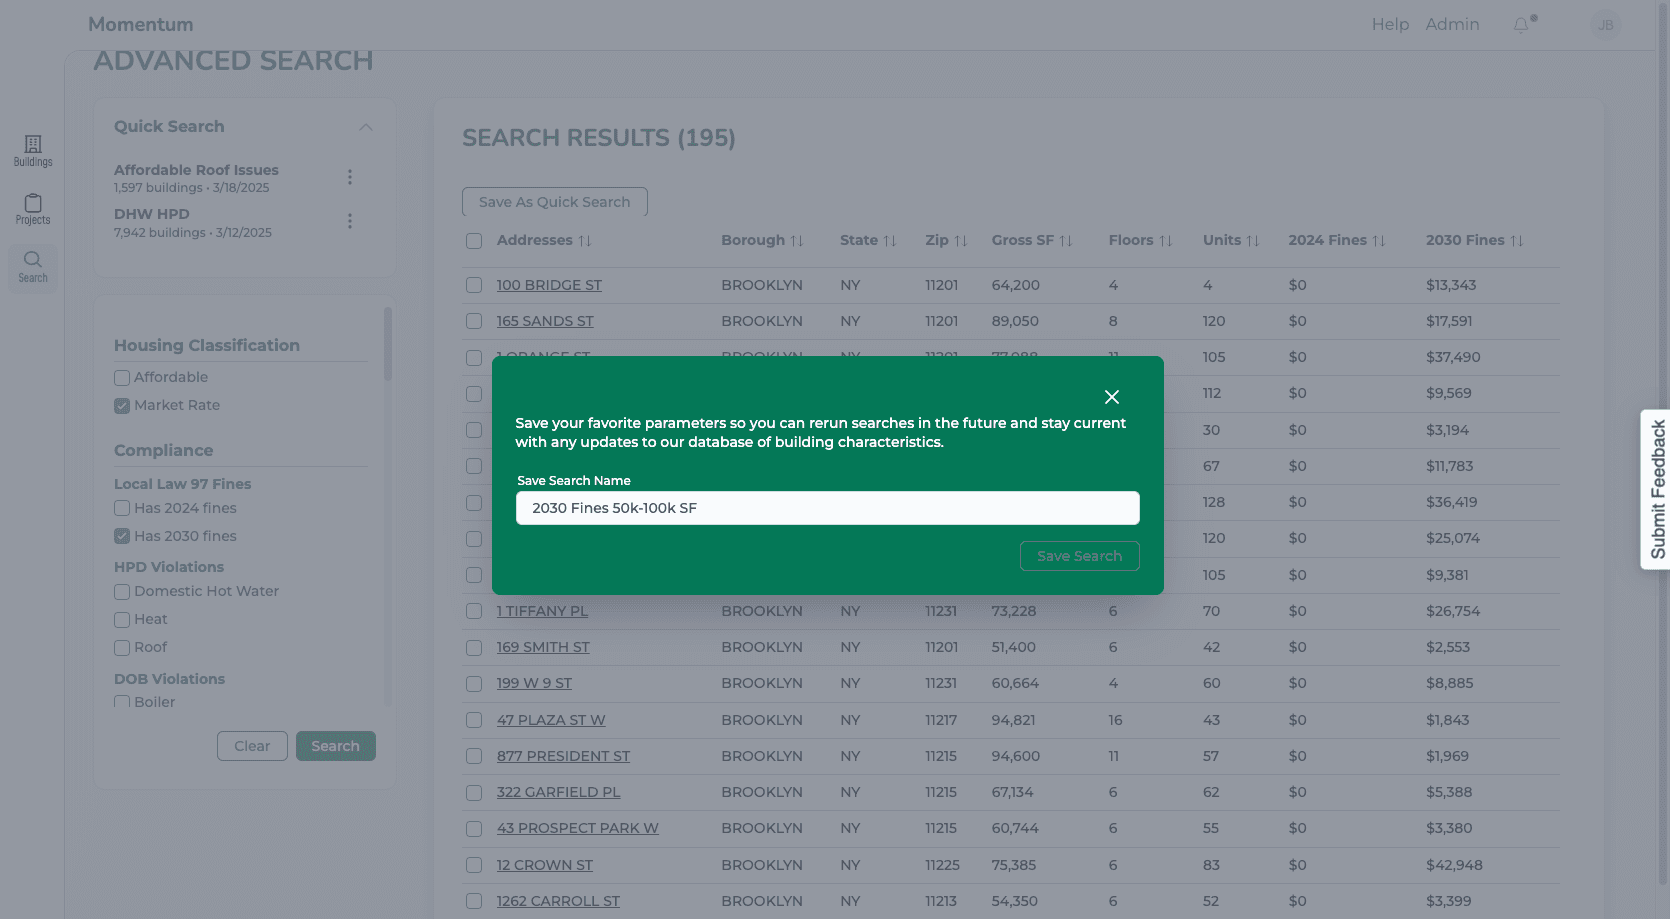
Task: Close the save search dialog
Action: coord(1111,397)
